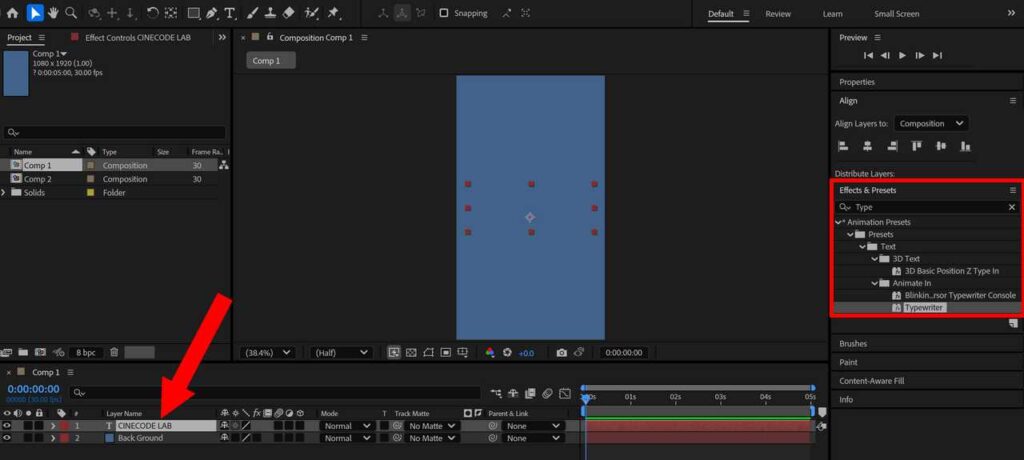
Task: Open Mode dropdown for CINECODE LAB layer
Action: 347,425
